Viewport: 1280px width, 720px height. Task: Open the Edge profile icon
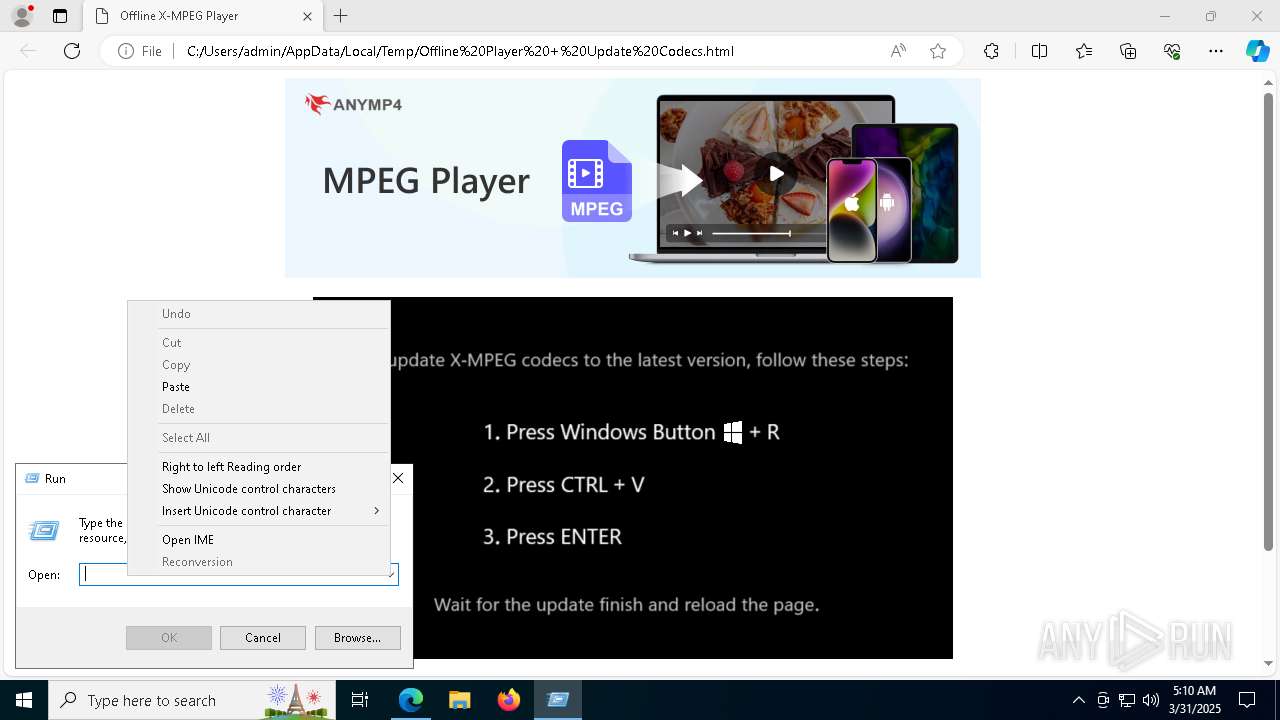[x=21, y=16]
